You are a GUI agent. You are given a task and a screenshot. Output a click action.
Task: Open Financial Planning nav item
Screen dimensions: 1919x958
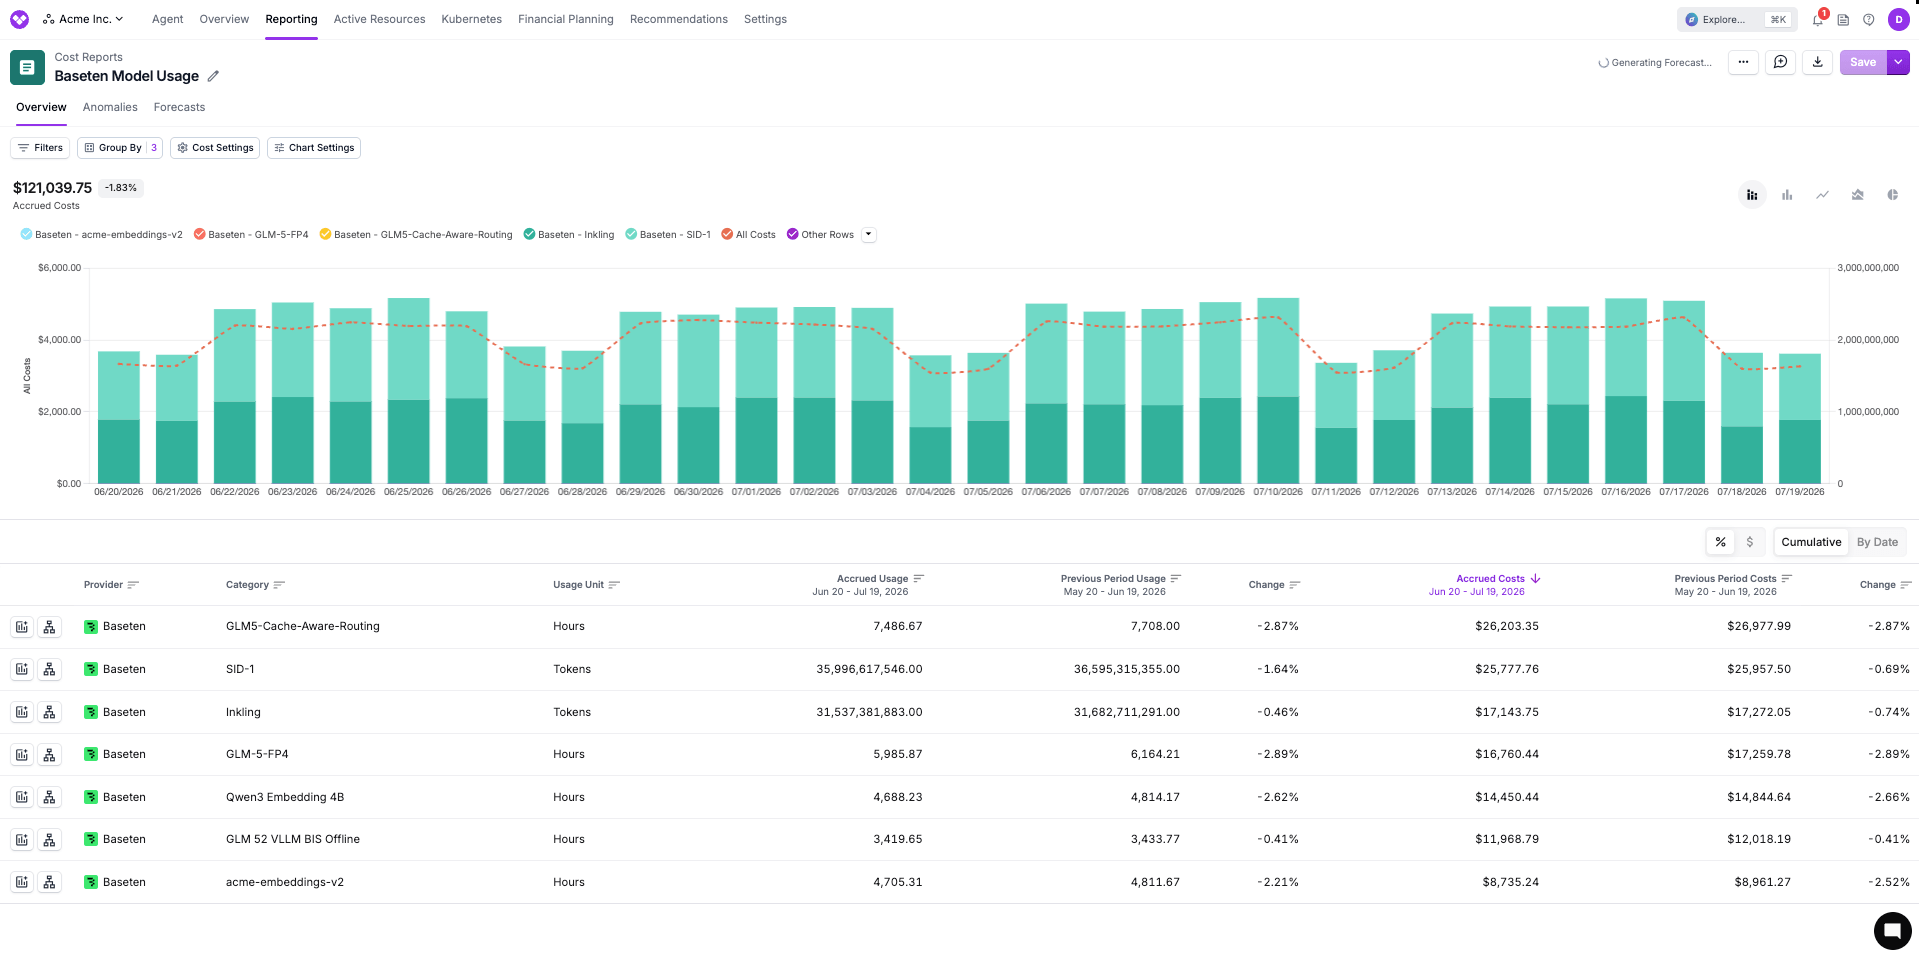pyautogui.click(x=565, y=19)
